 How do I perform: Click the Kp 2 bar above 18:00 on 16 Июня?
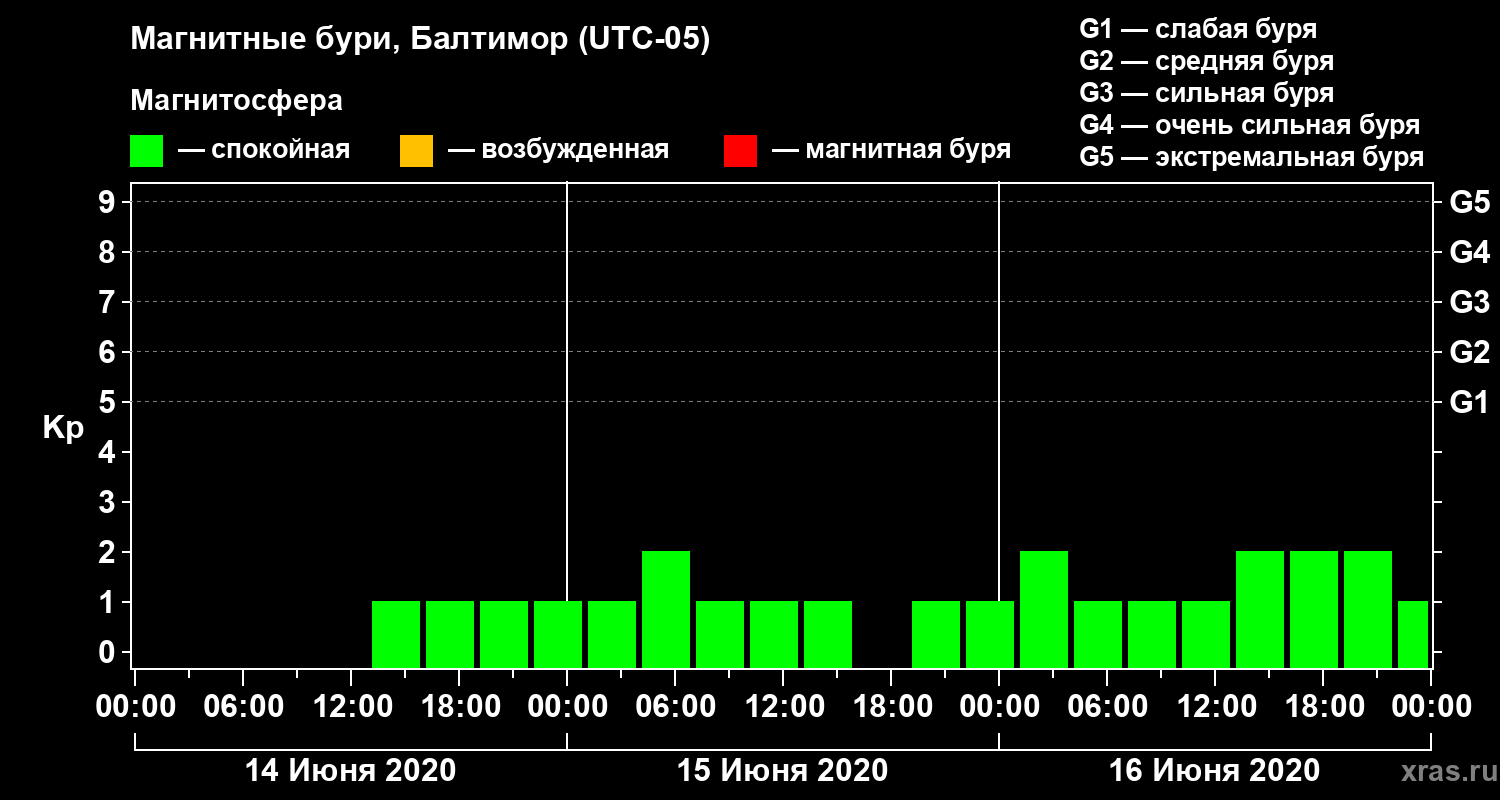1314,609
